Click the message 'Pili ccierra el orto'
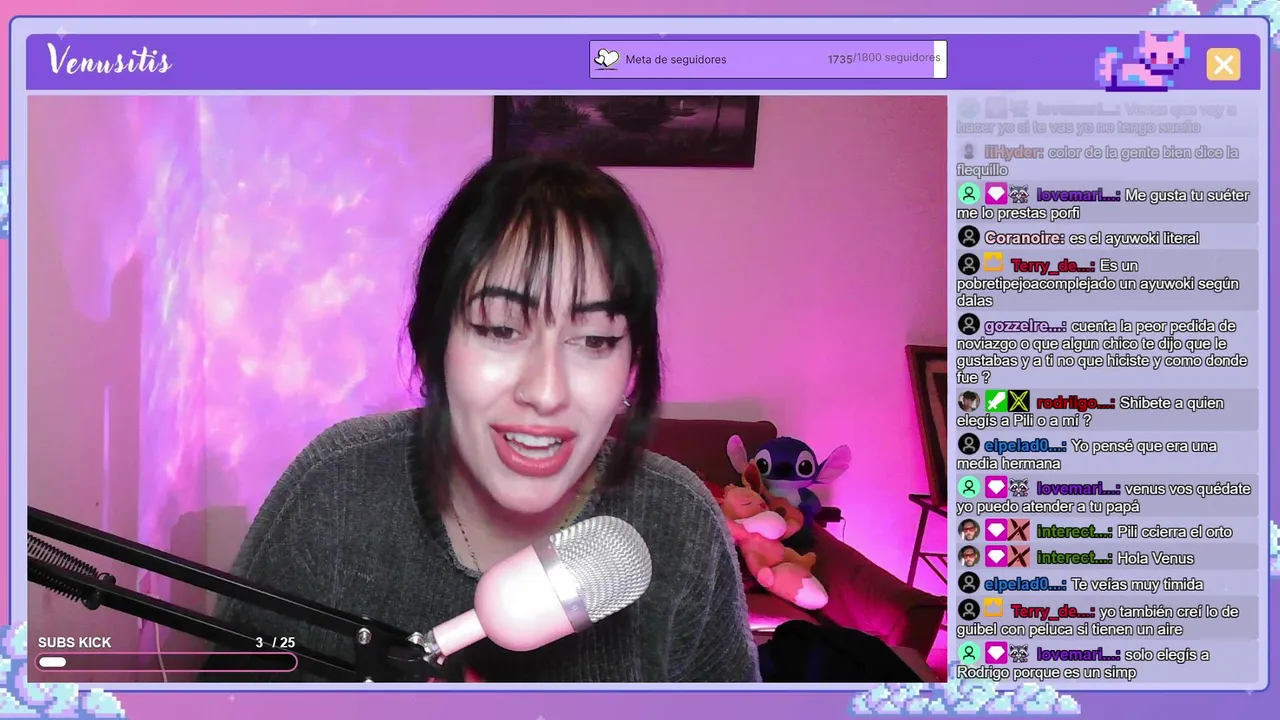 1174,532
